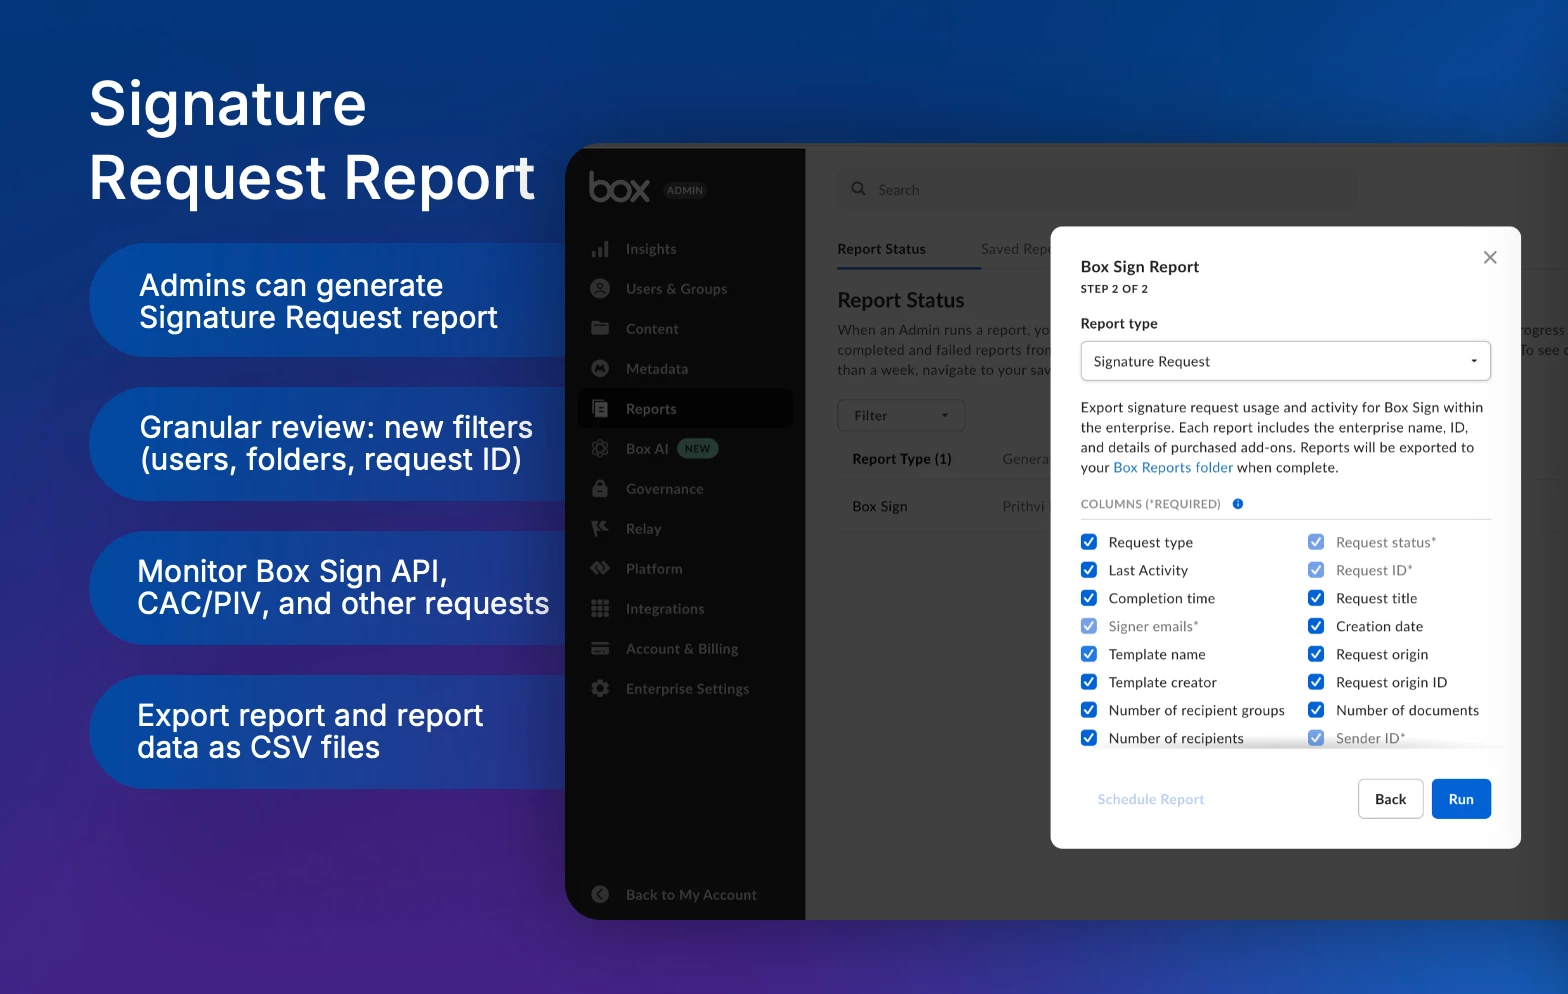This screenshot has height=994, width=1568.
Task: Click the blue Run button
Action: pos(1461,799)
